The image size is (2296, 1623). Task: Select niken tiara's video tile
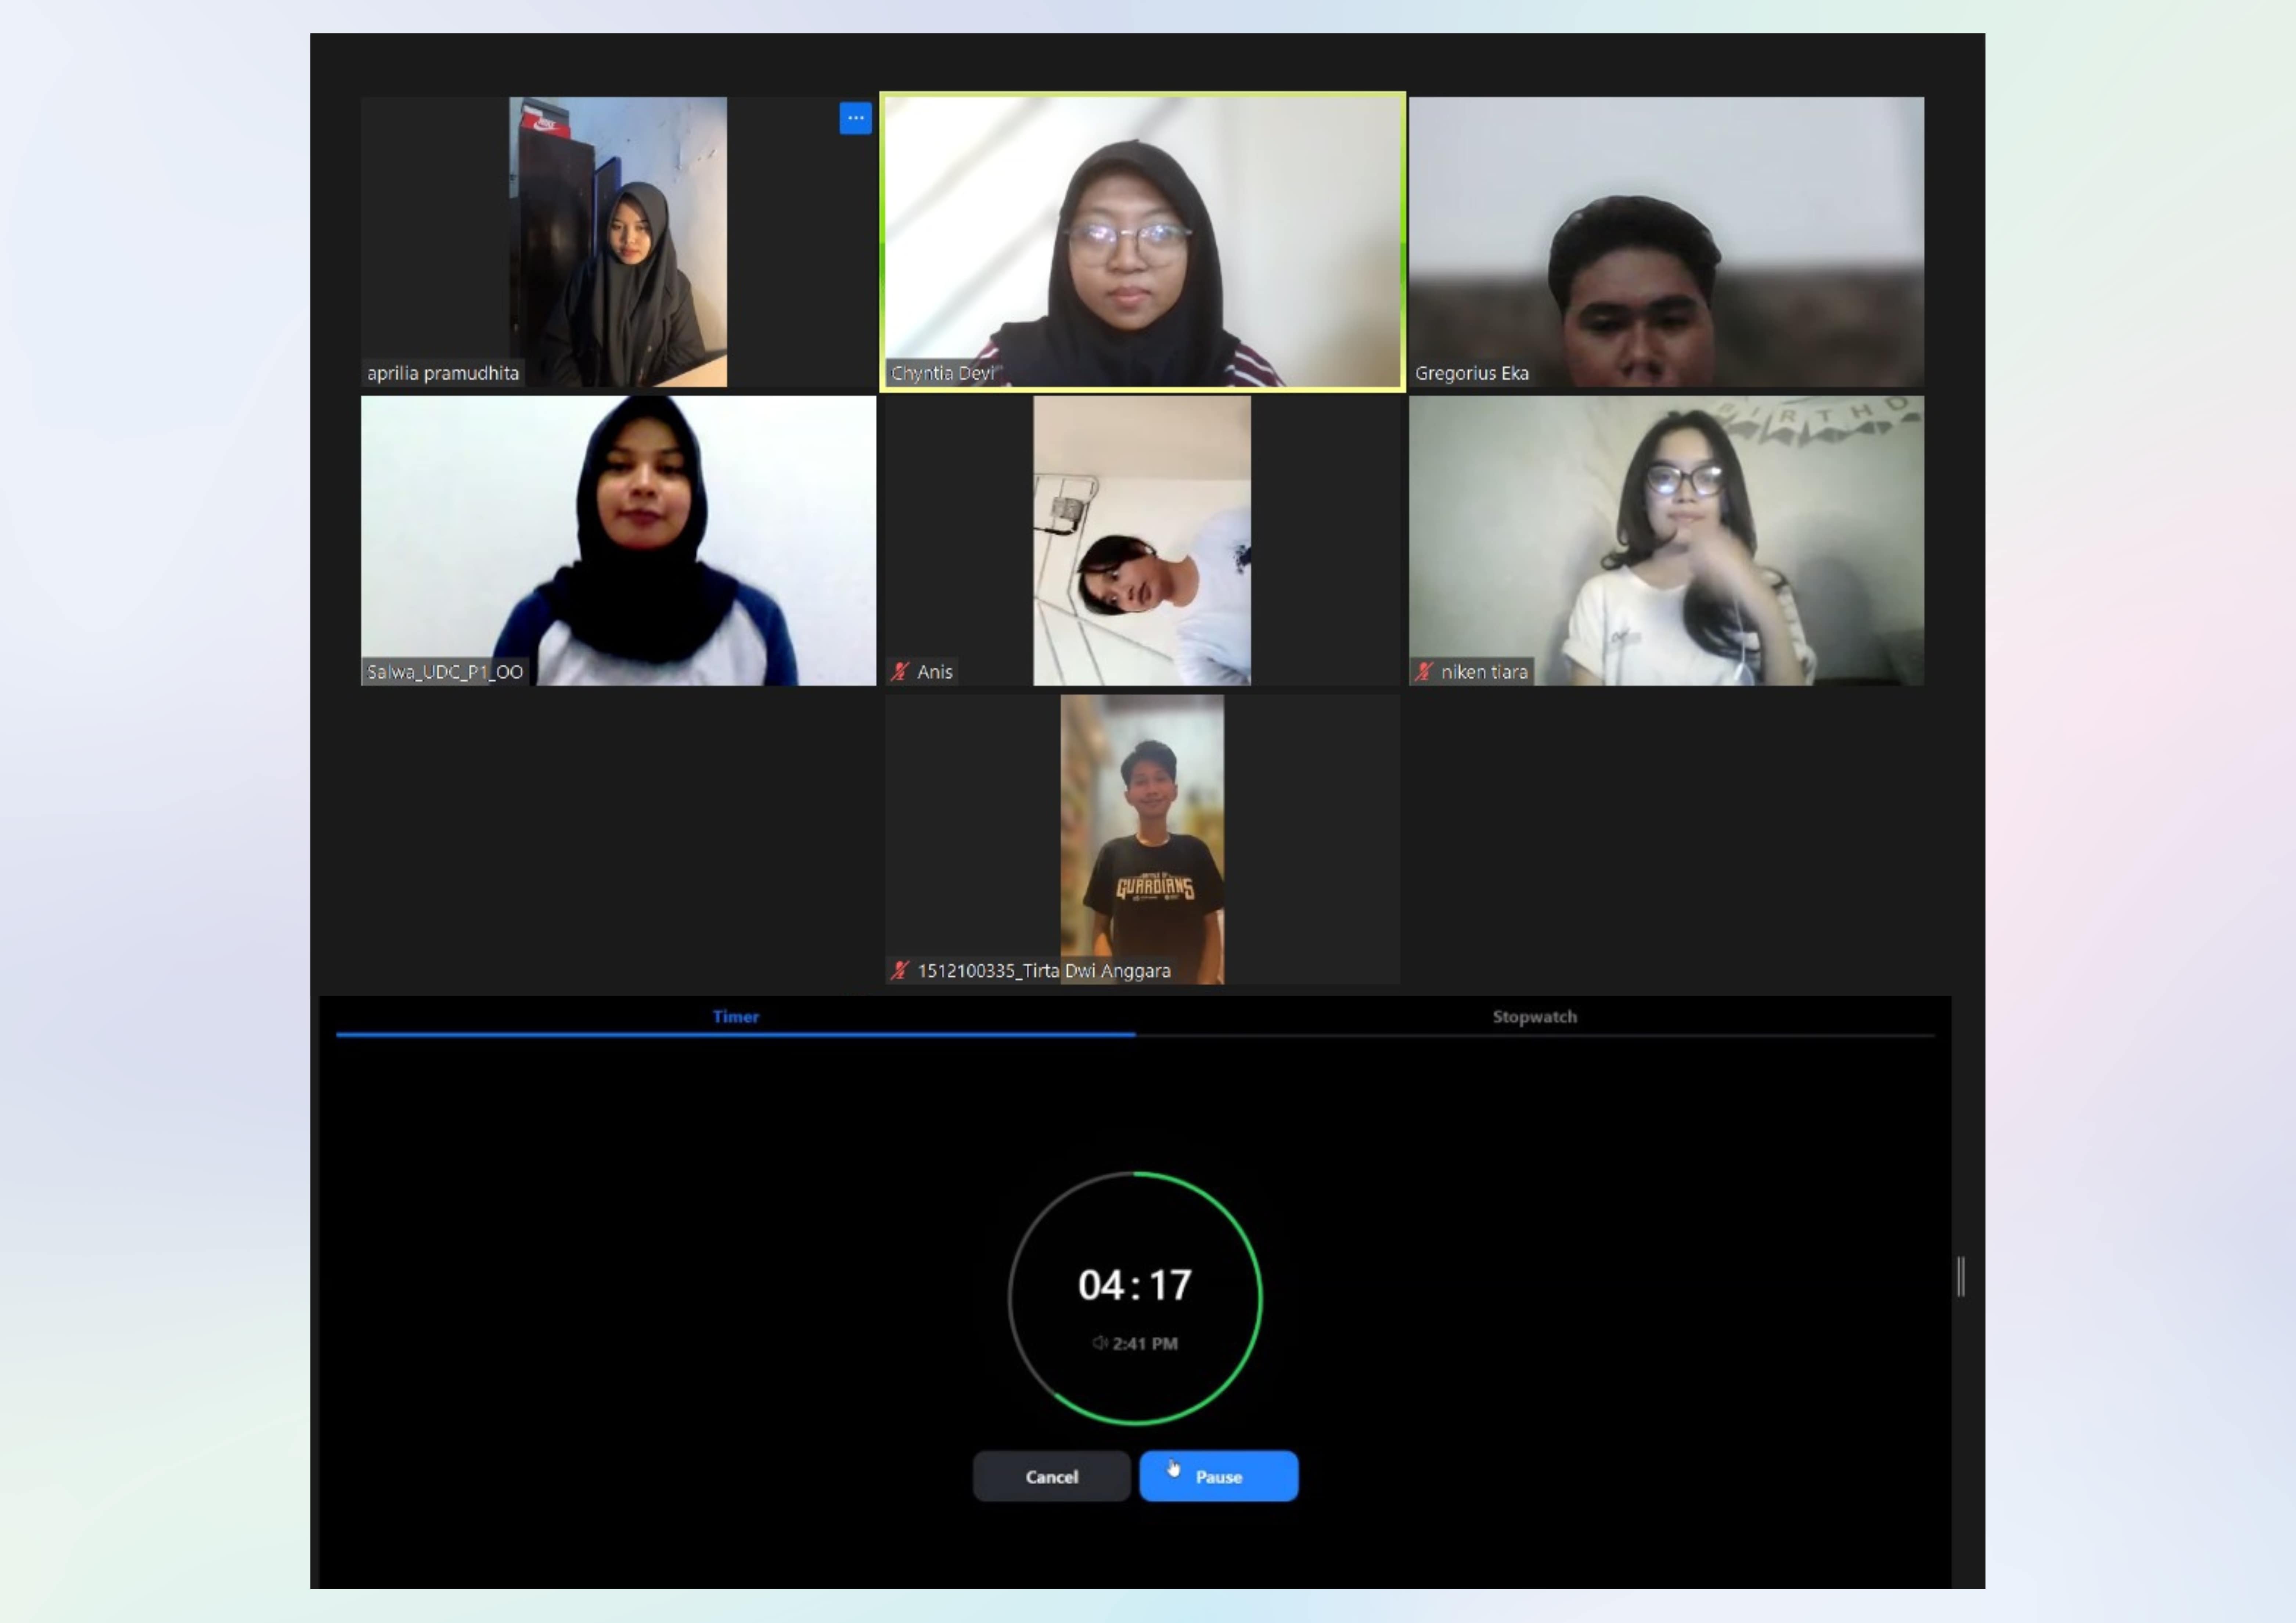[x=1666, y=541]
